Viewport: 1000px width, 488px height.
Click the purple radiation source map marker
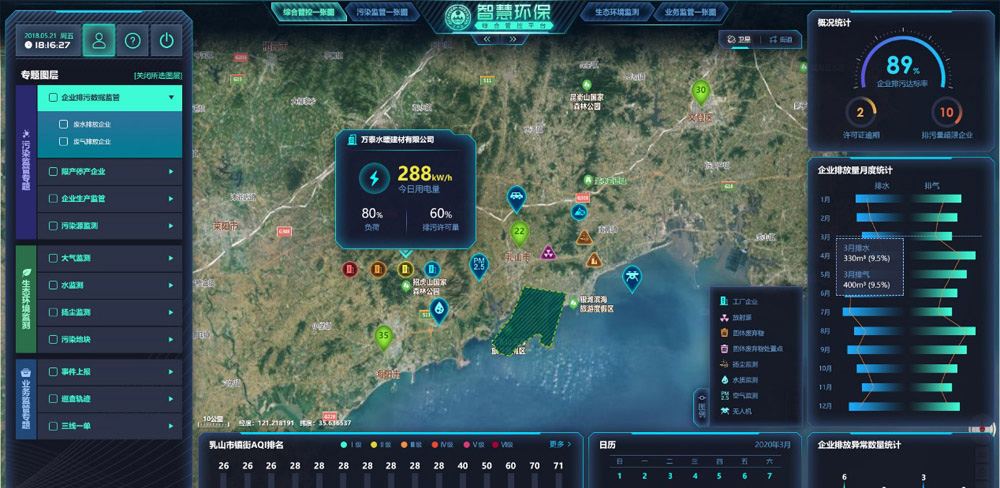tap(548, 253)
